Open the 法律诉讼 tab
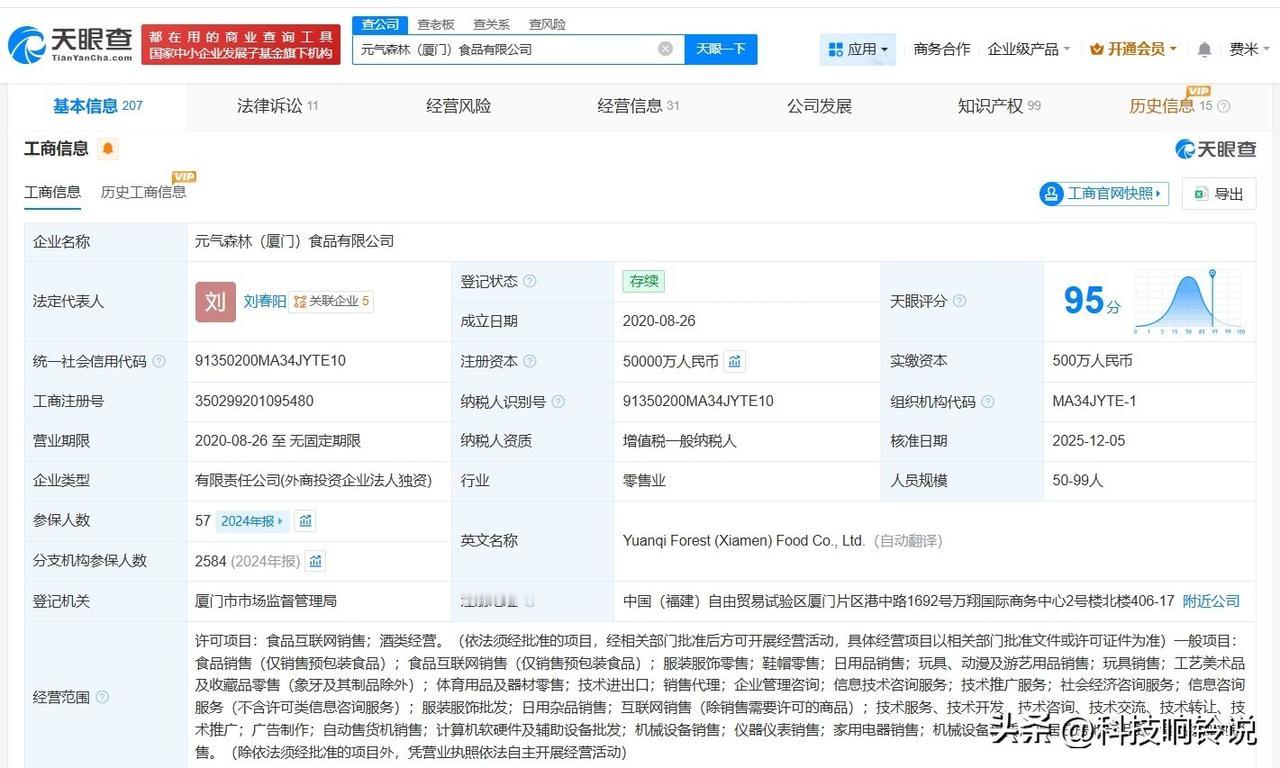Image resolution: width=1280 pixels, height=768 pixels. pyautogui.click(x=278, y=106)
